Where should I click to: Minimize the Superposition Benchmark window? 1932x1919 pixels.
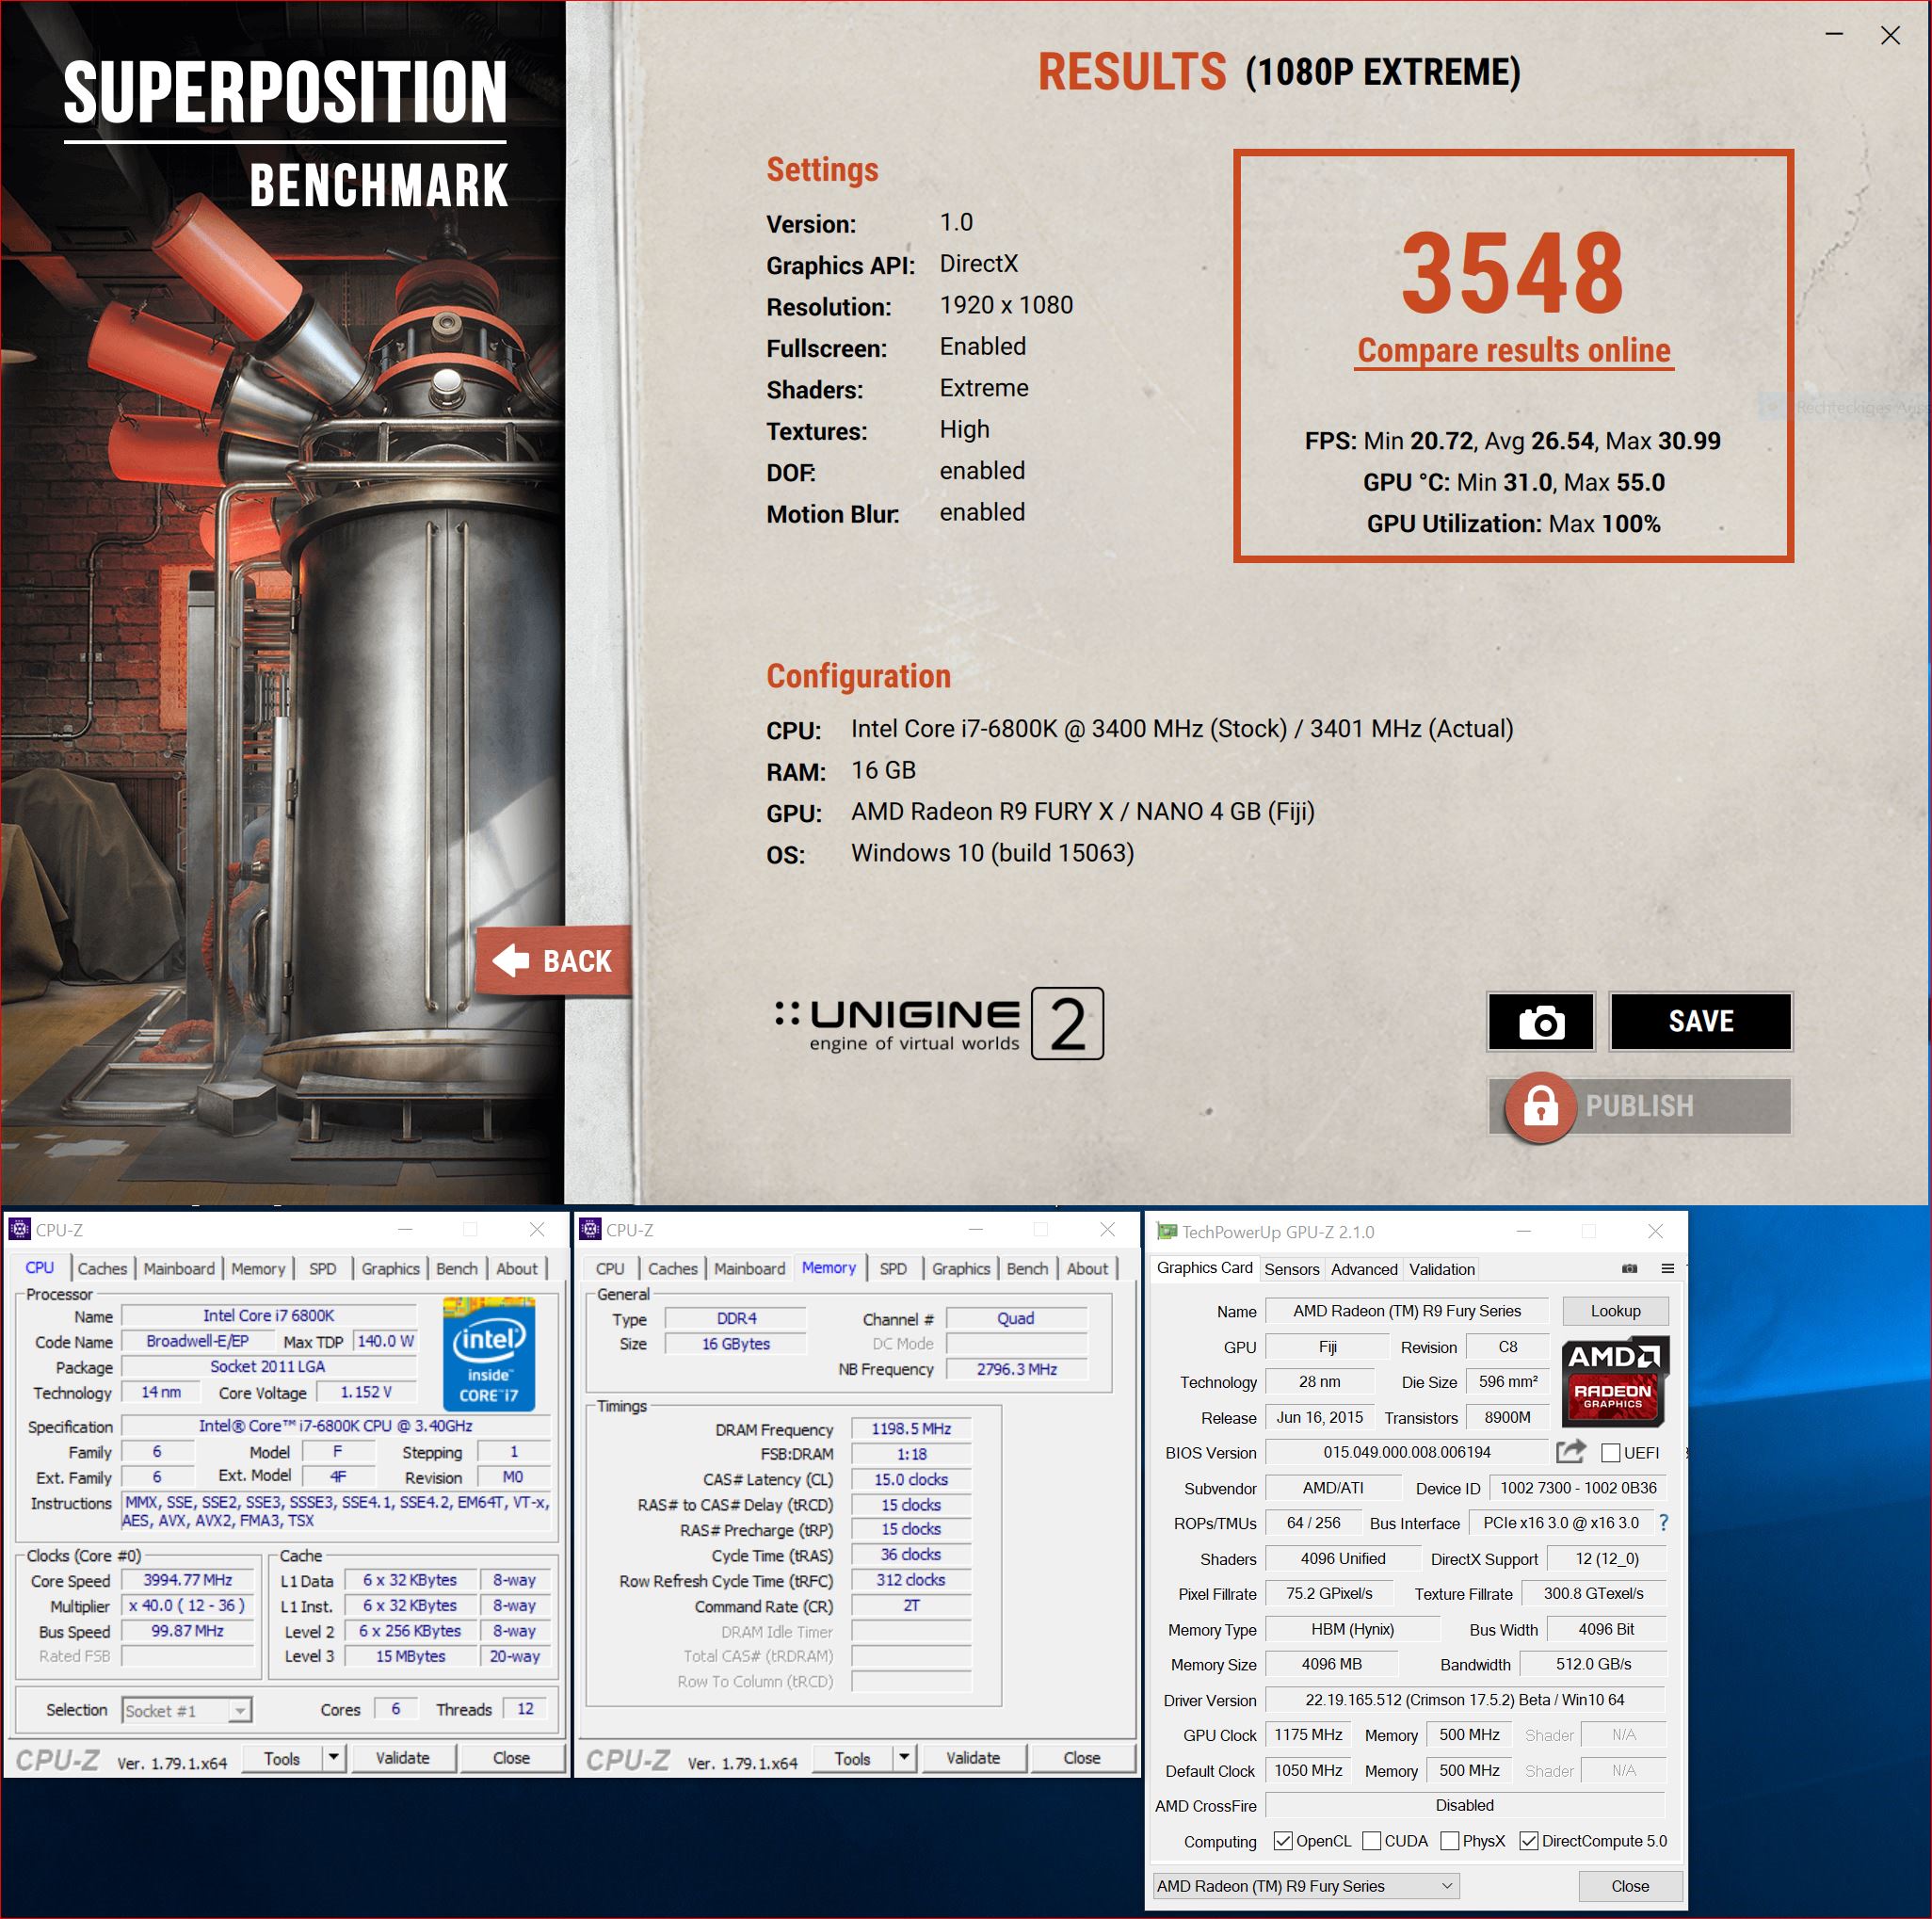(1833, 34)
